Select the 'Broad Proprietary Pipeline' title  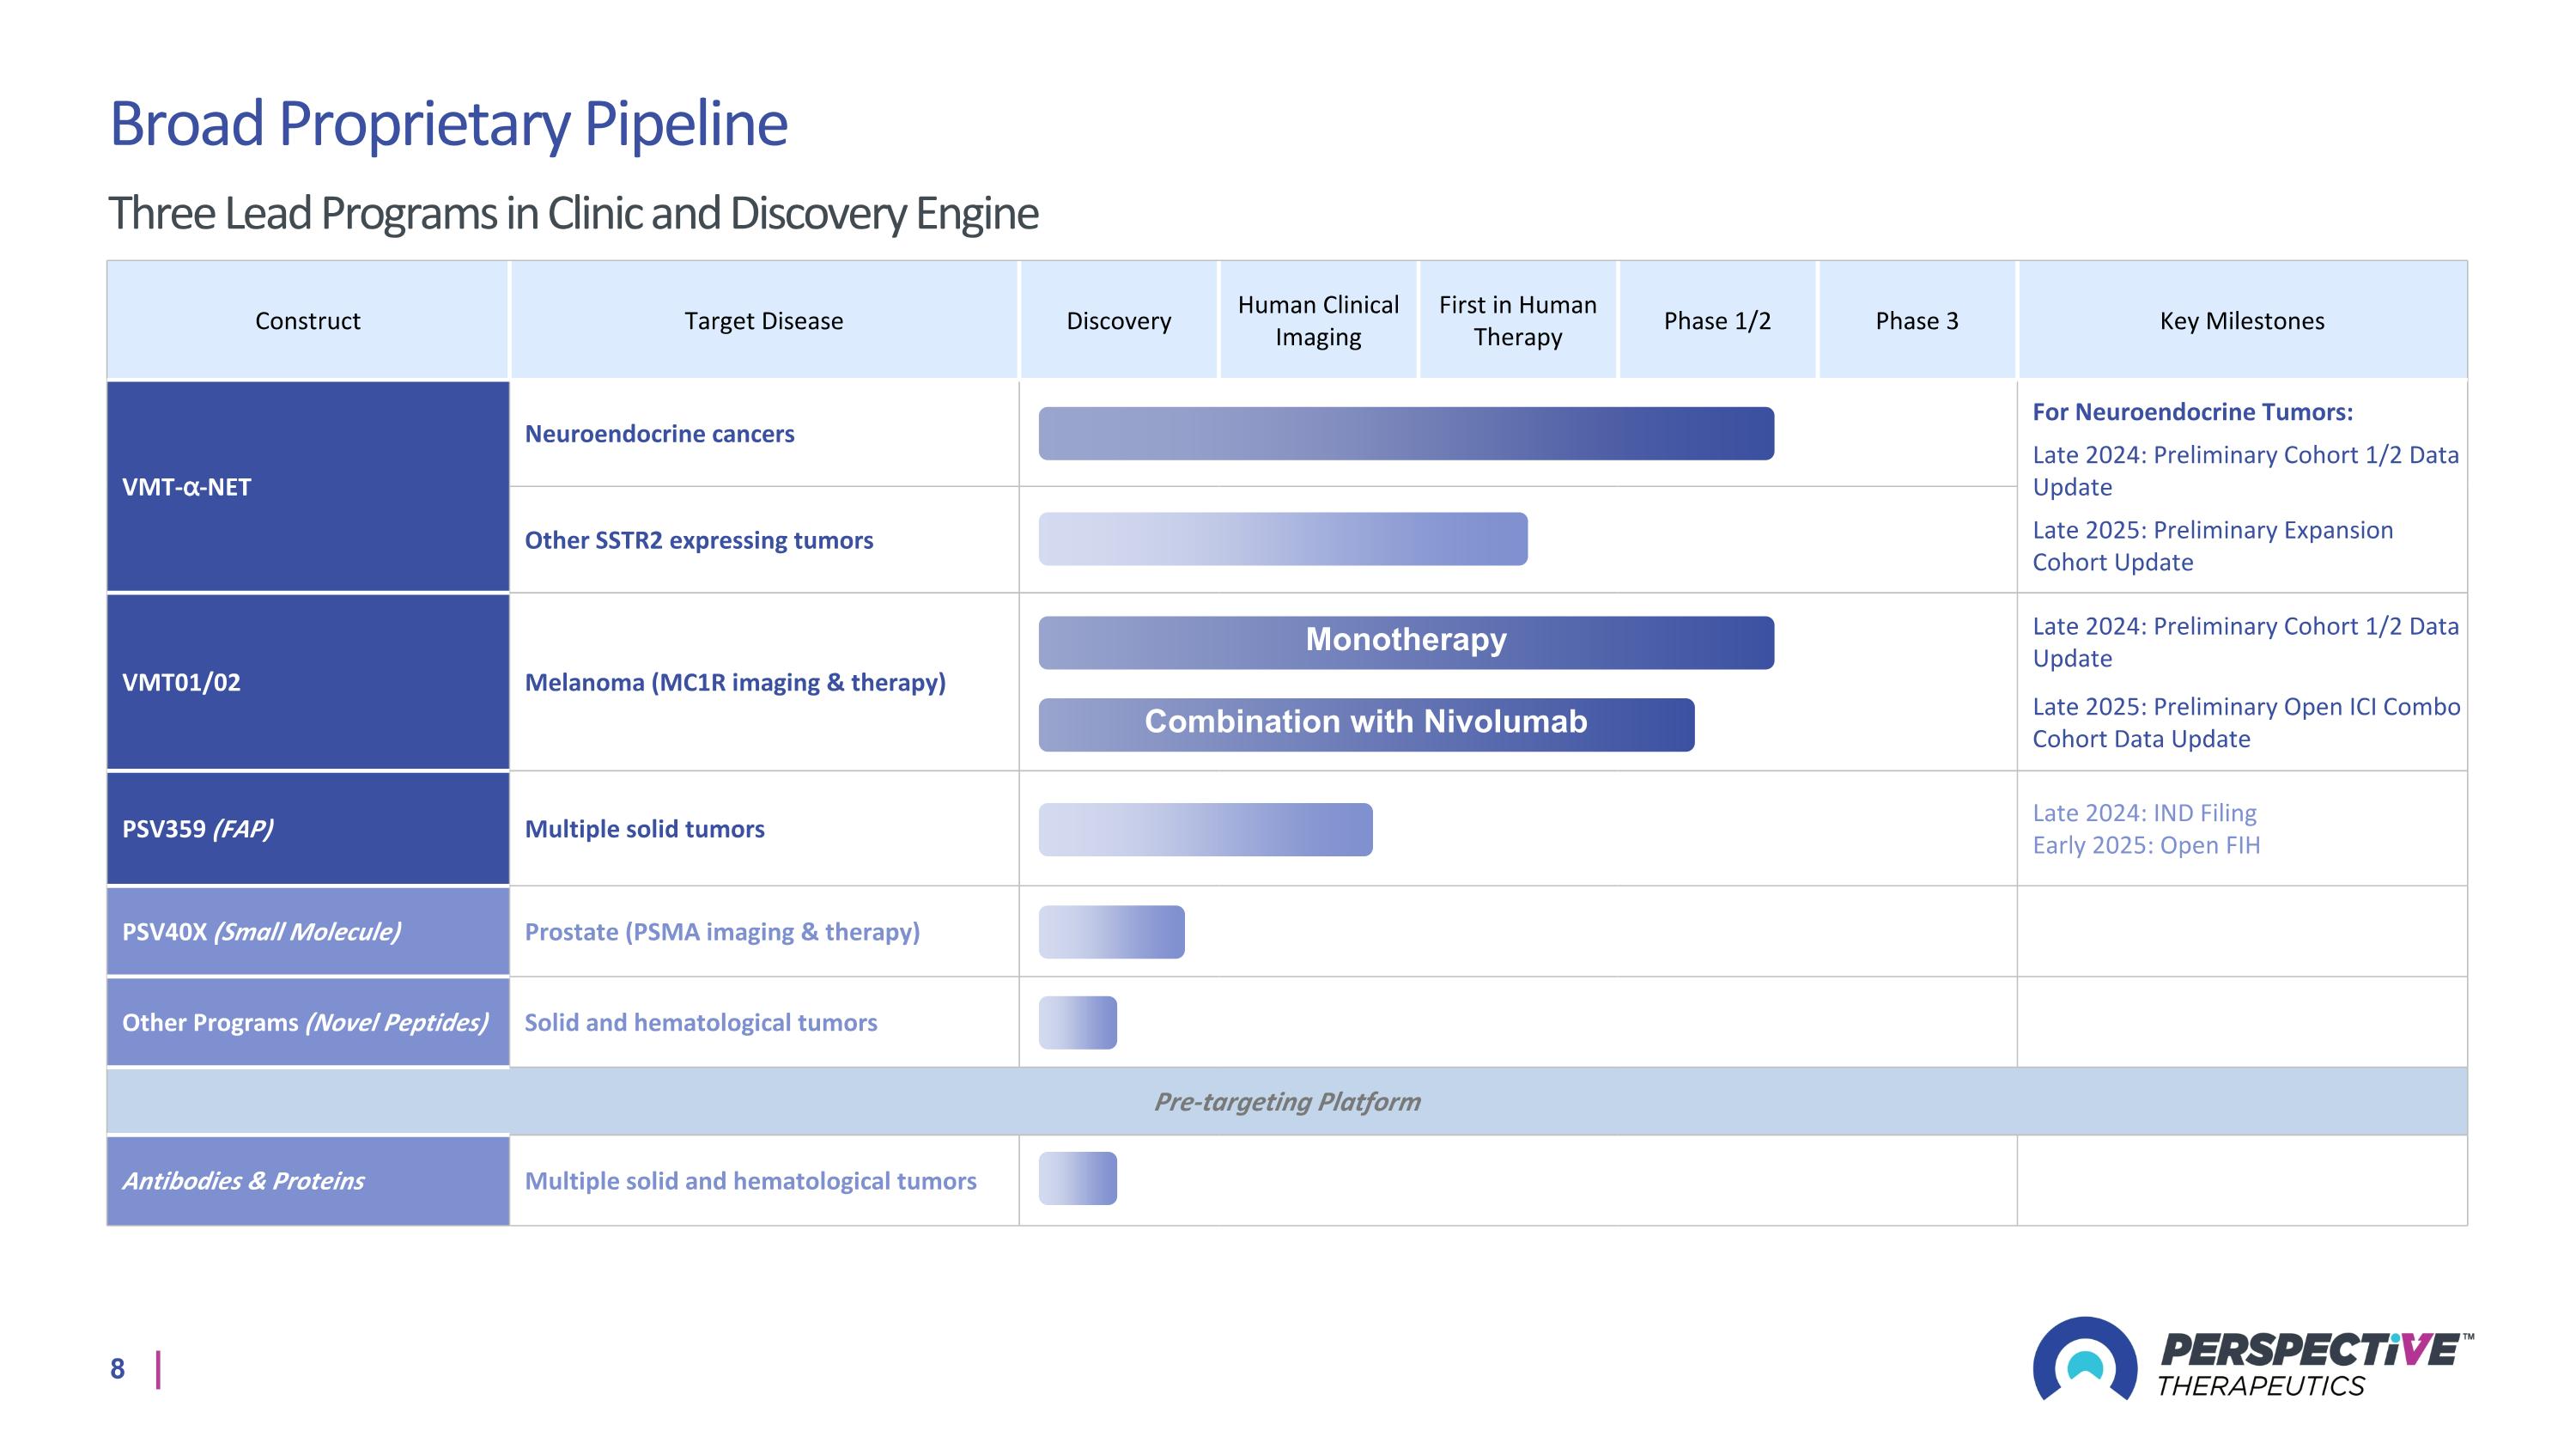point(448,124)
